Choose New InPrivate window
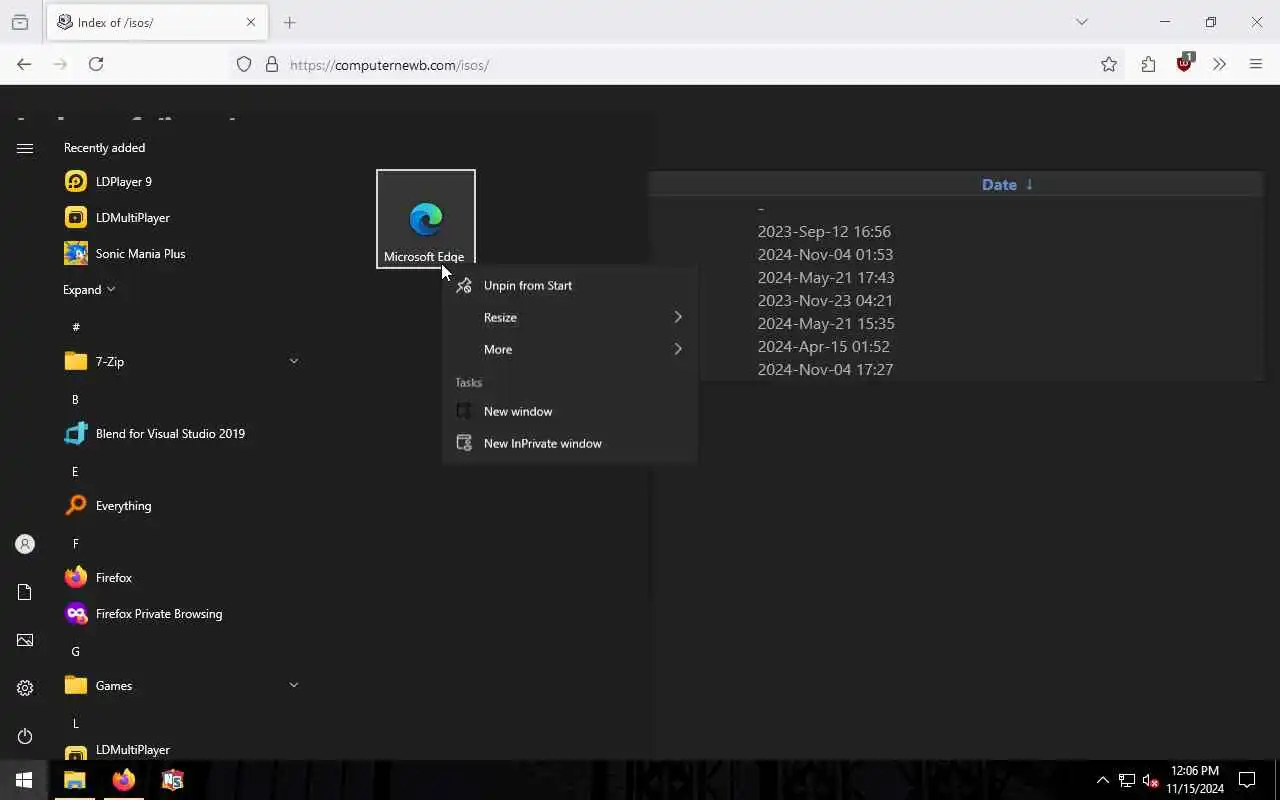 tap(569, 443)
